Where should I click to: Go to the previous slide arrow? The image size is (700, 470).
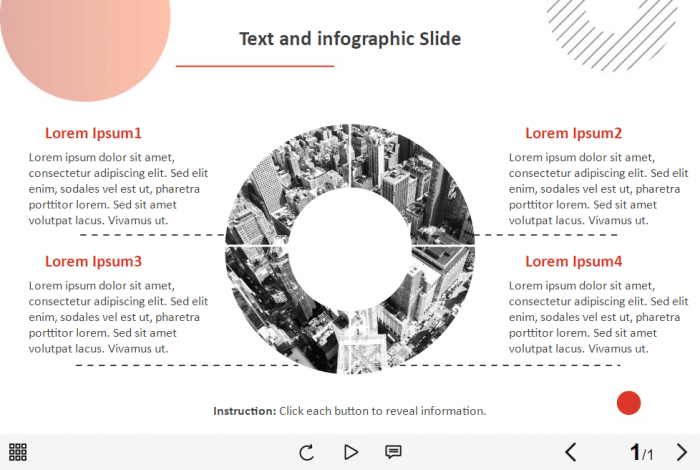click(571, 452)
